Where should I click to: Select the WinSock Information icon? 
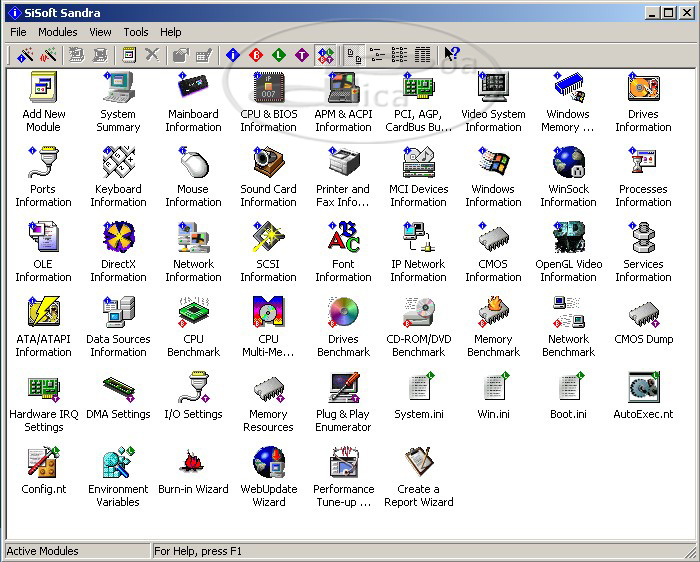568,164
